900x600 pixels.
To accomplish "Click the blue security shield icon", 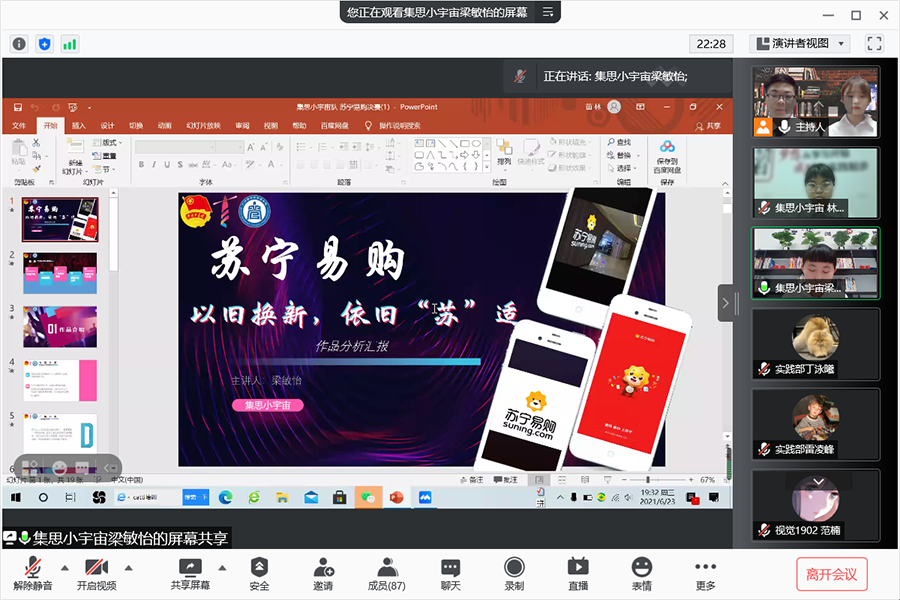I will coord(44,44).
